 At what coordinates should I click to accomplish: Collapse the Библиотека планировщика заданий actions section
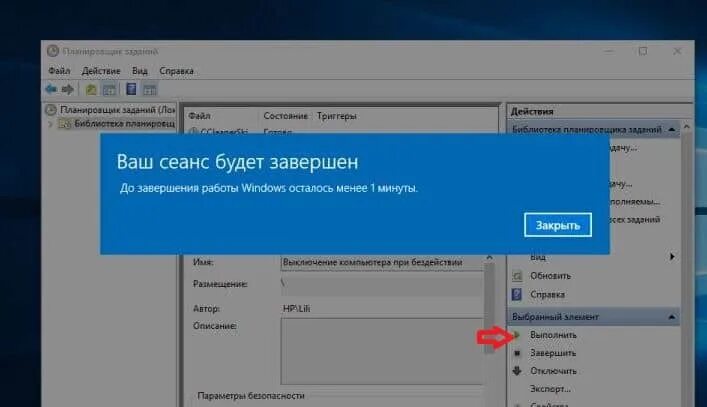[x=671, y=129]
